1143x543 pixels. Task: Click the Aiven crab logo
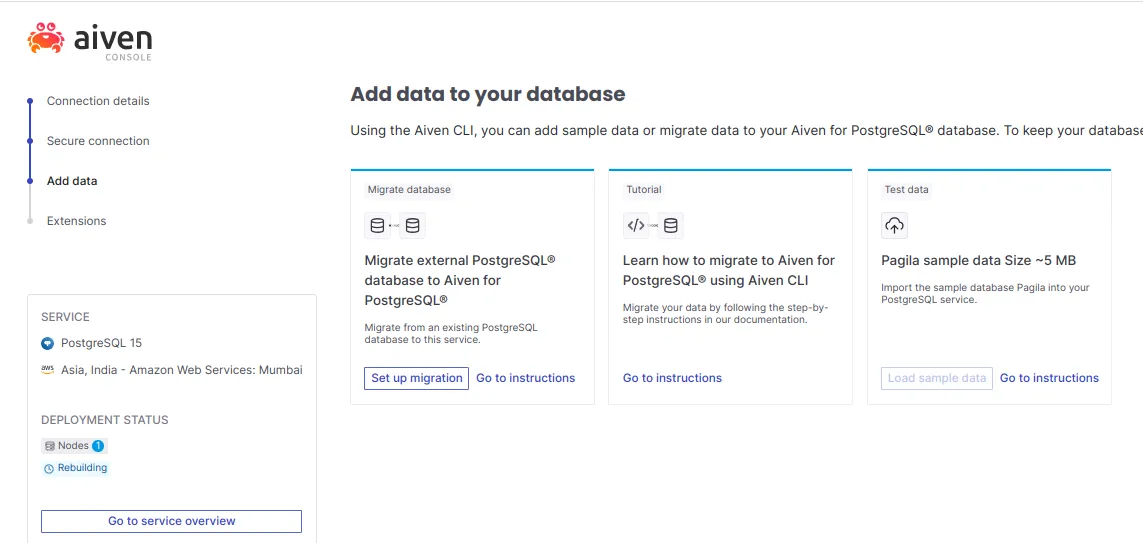coord(45,39)
